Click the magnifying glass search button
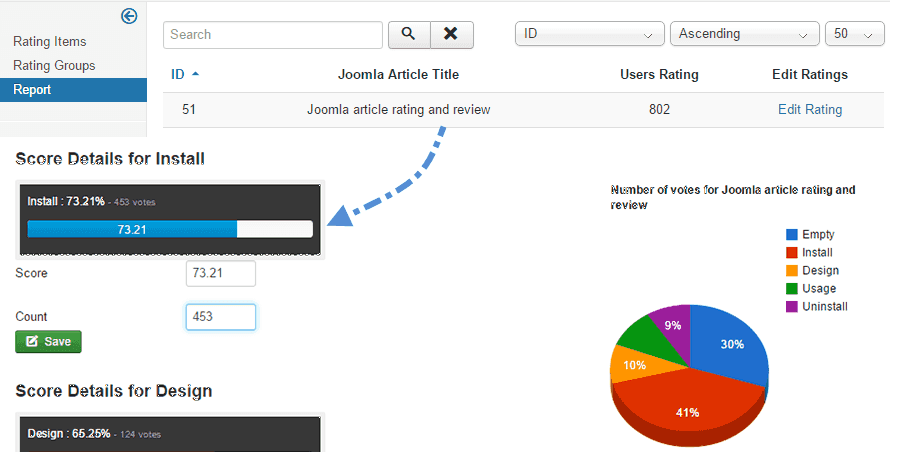Screen dimensions: 900x452 (408, 34)
